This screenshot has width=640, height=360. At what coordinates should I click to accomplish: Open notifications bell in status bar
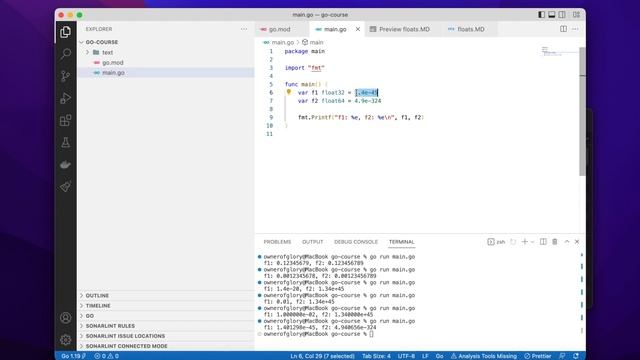[576, 356]
